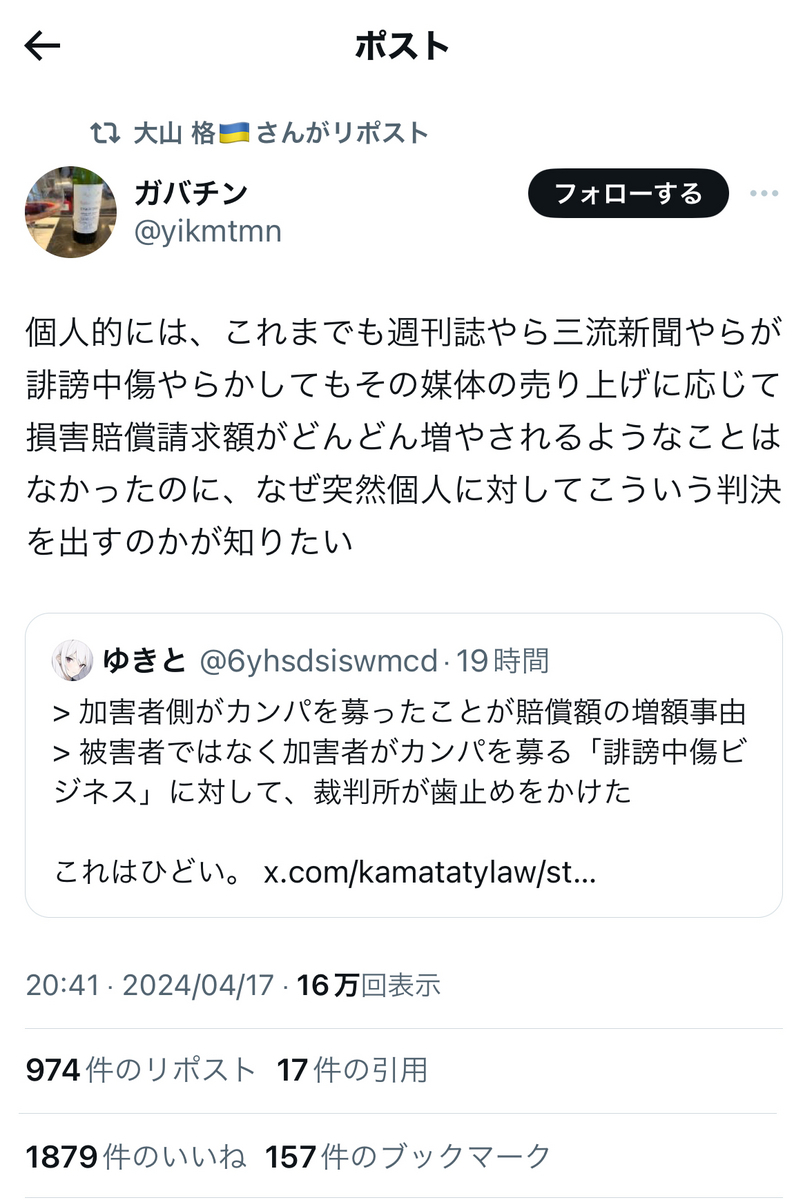View the 17件の引用 list
The image size is (794, 1200).
click(352, 1071)
